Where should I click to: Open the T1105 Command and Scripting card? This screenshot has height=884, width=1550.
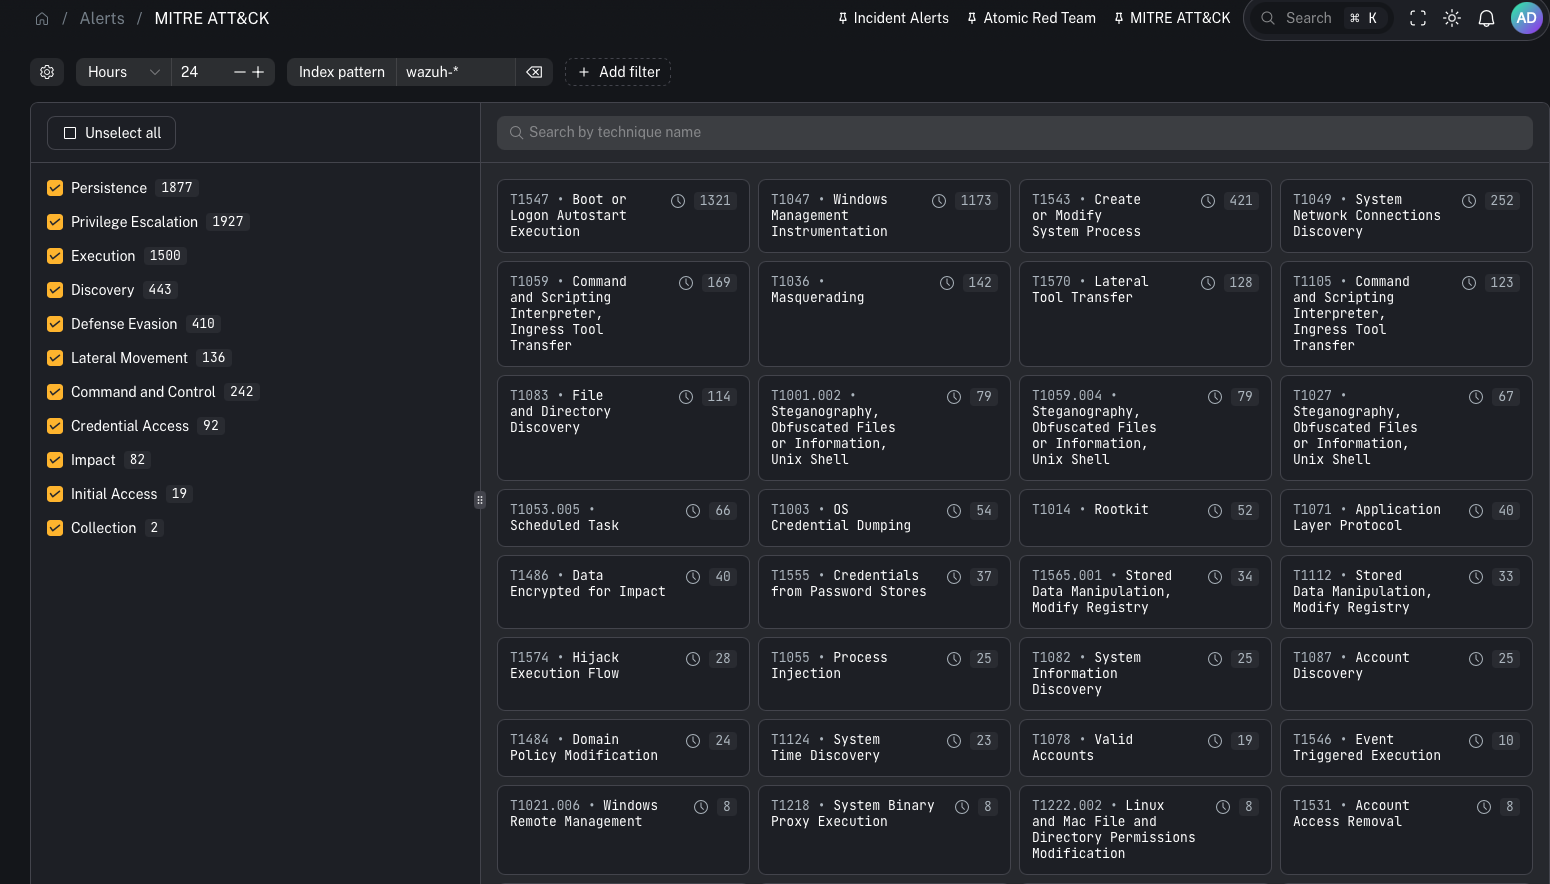pos(1406,314)
